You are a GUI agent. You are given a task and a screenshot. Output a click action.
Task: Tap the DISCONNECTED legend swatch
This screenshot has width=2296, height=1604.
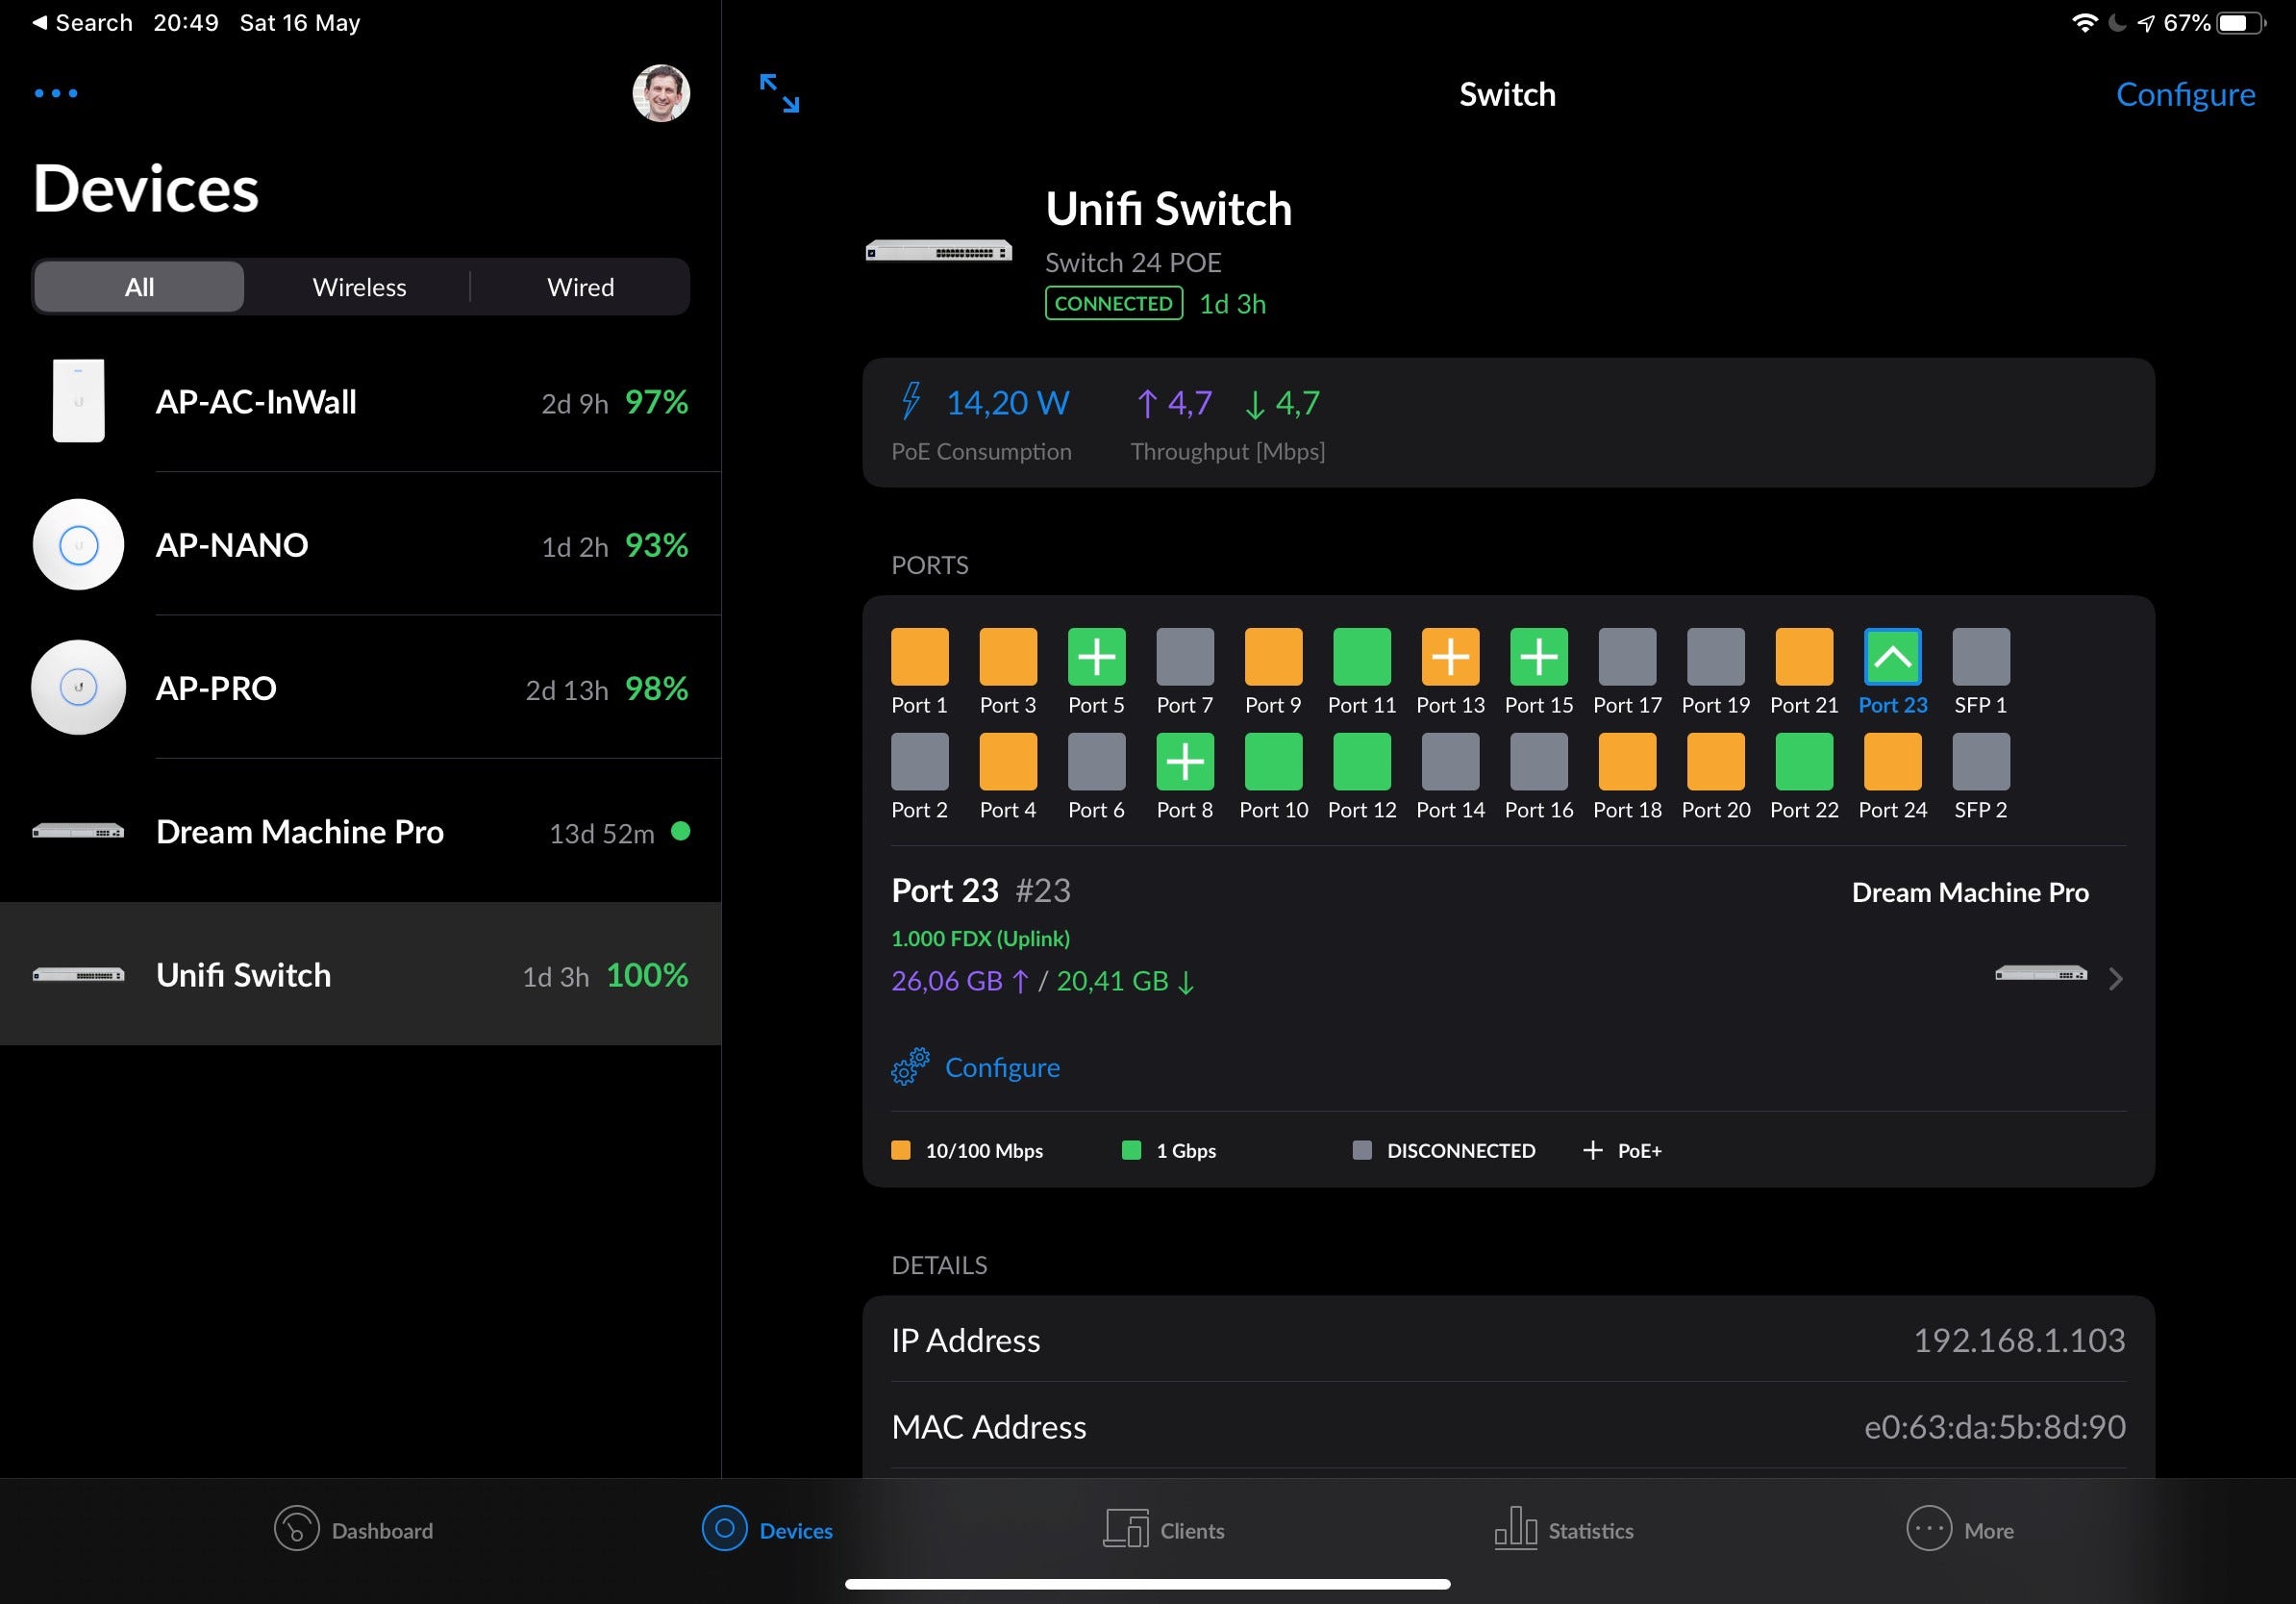[1361, 1150]
